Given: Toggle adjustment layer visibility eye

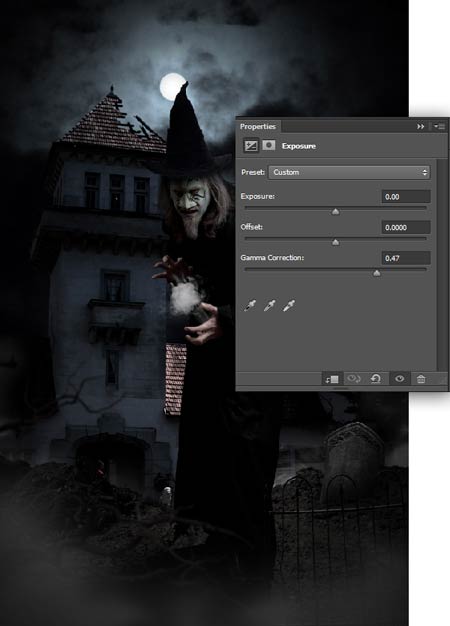Looking at the screenshot, I should click(x=400, y=378).
